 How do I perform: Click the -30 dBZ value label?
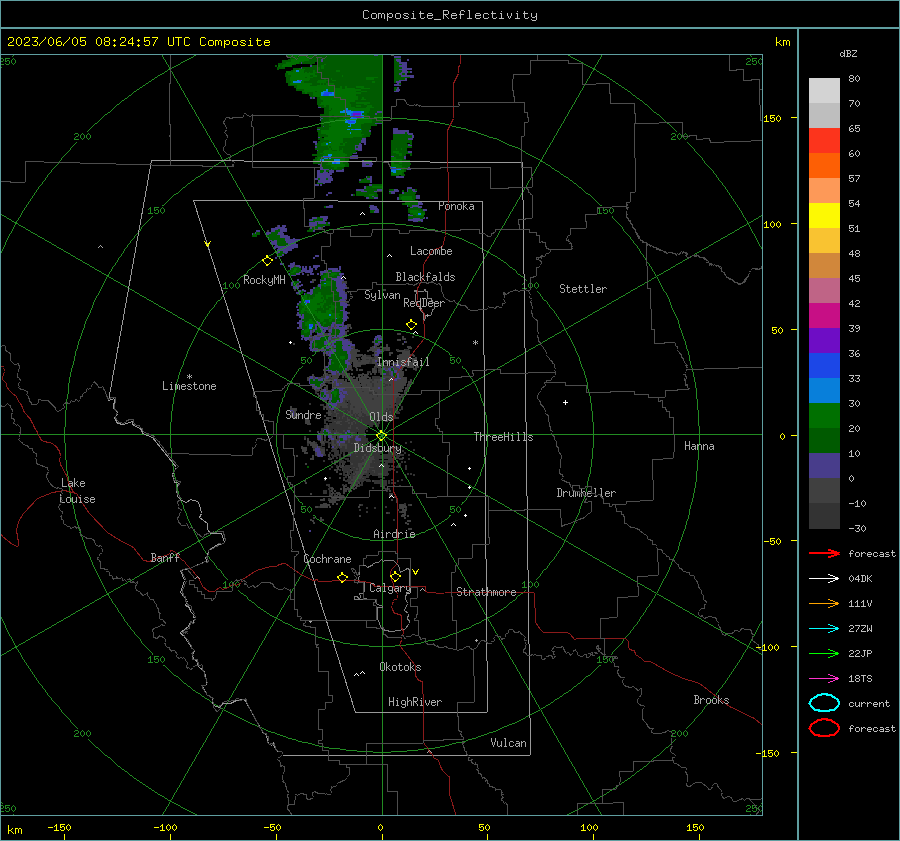(x=857, y=528)
